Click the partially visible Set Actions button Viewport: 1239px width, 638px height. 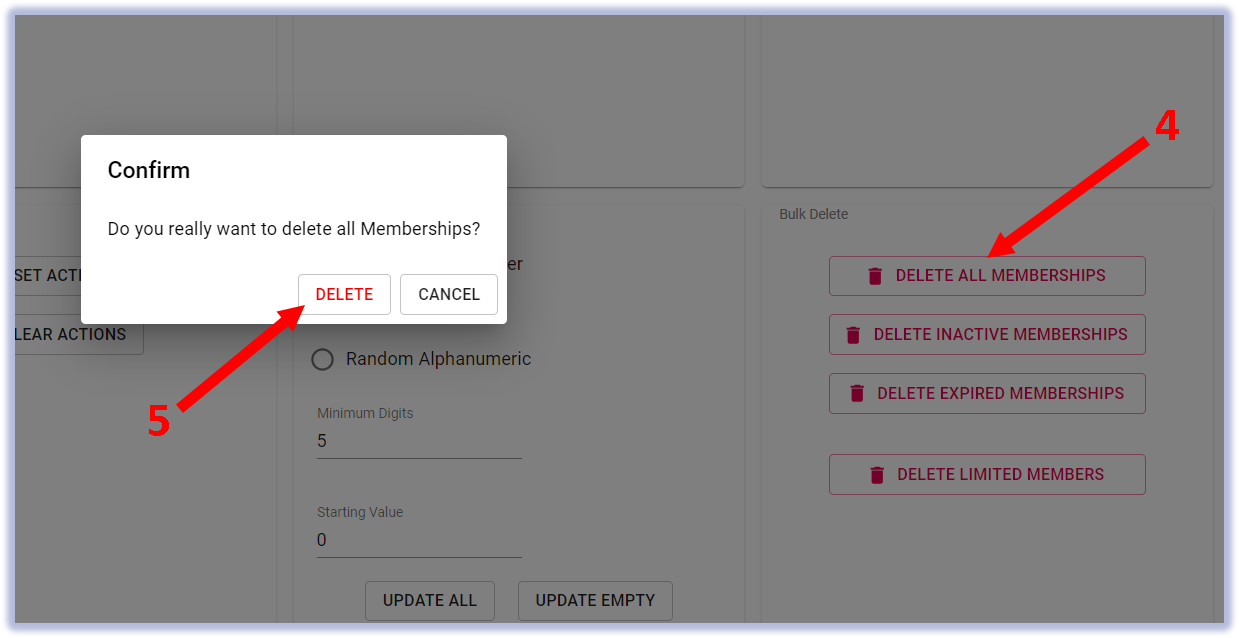pos(48,275)
